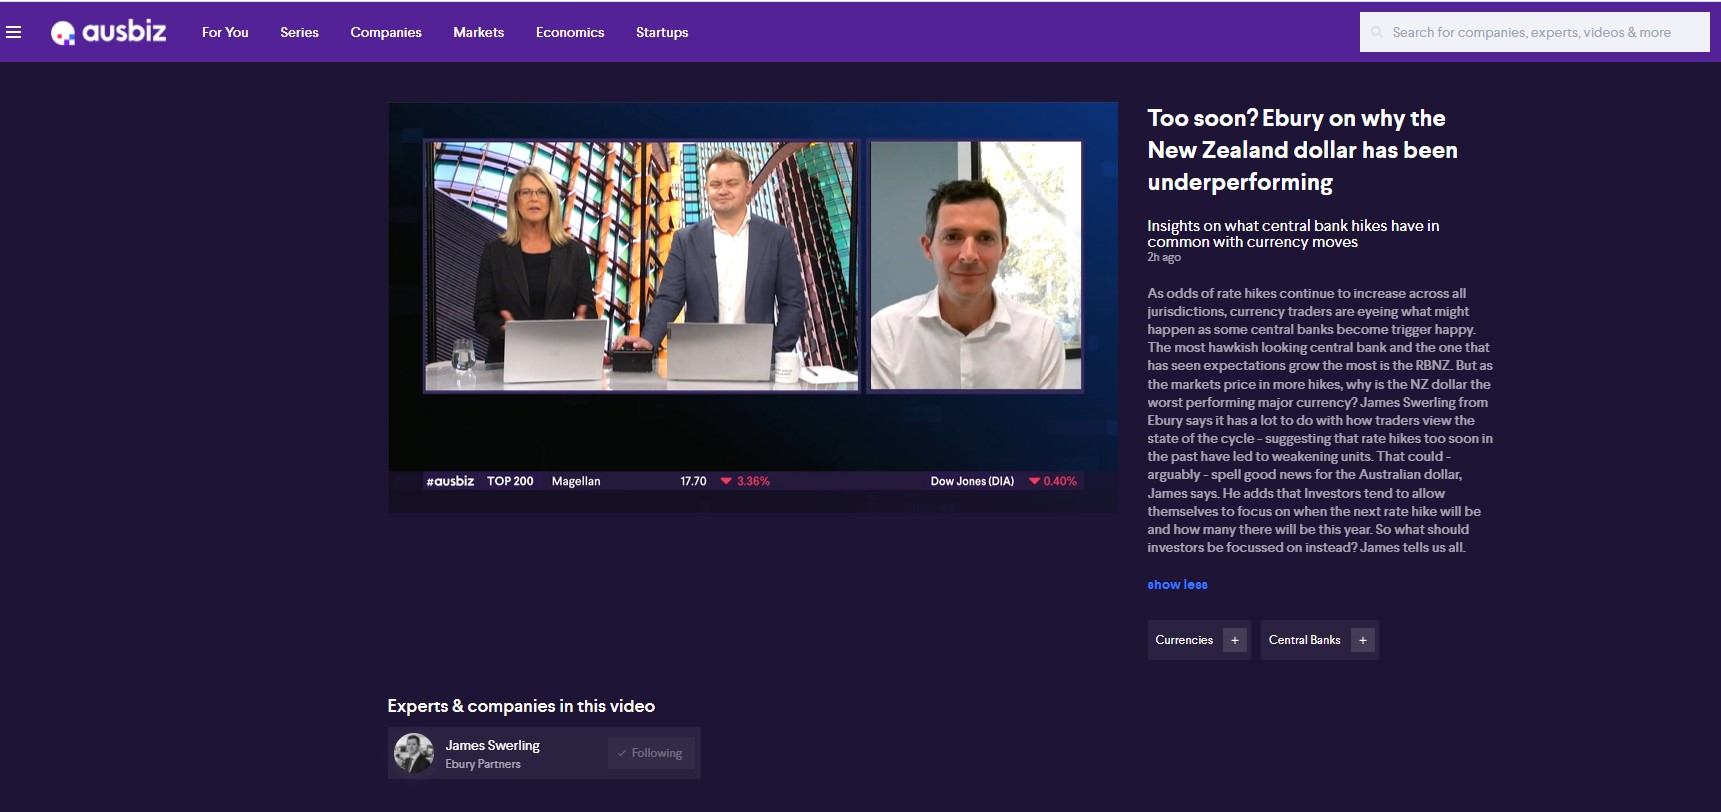
Task: Click the video title about New Zealand dollar
Action: pyautogui.click(x=1302, y=150)
